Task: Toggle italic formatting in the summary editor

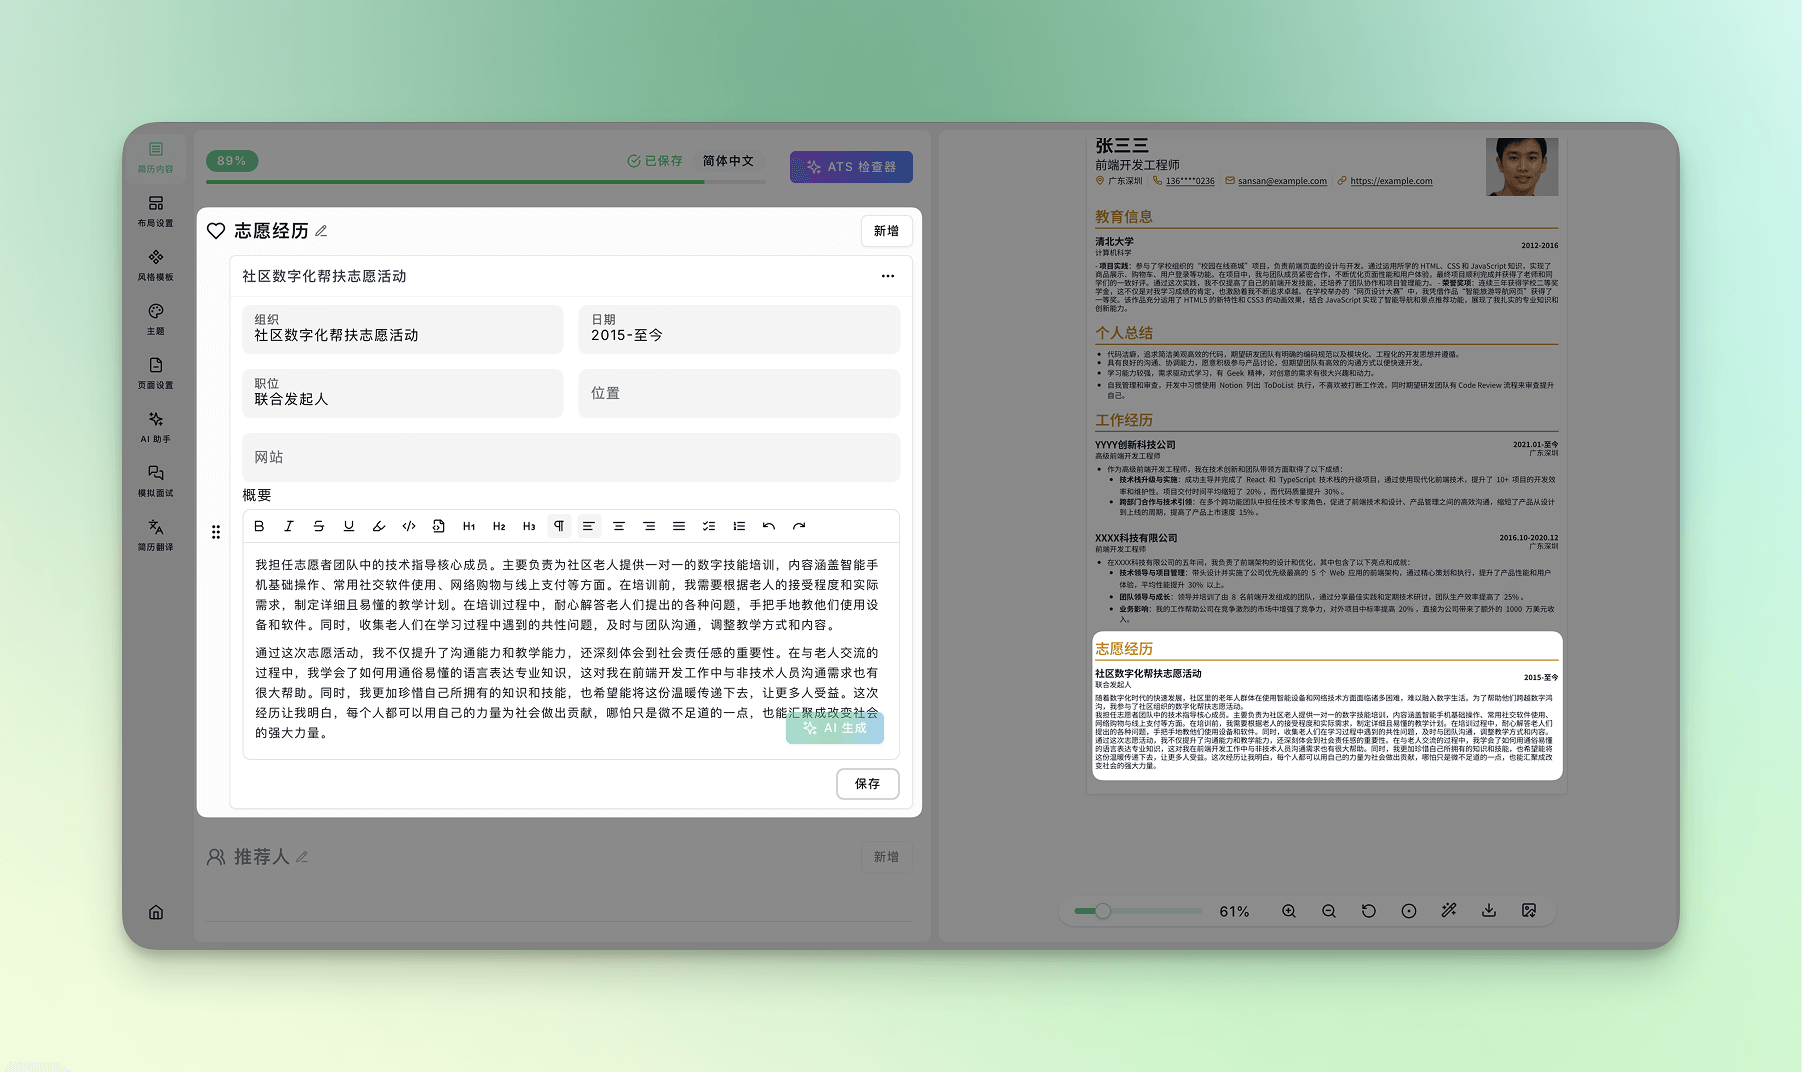Action: 289,526
